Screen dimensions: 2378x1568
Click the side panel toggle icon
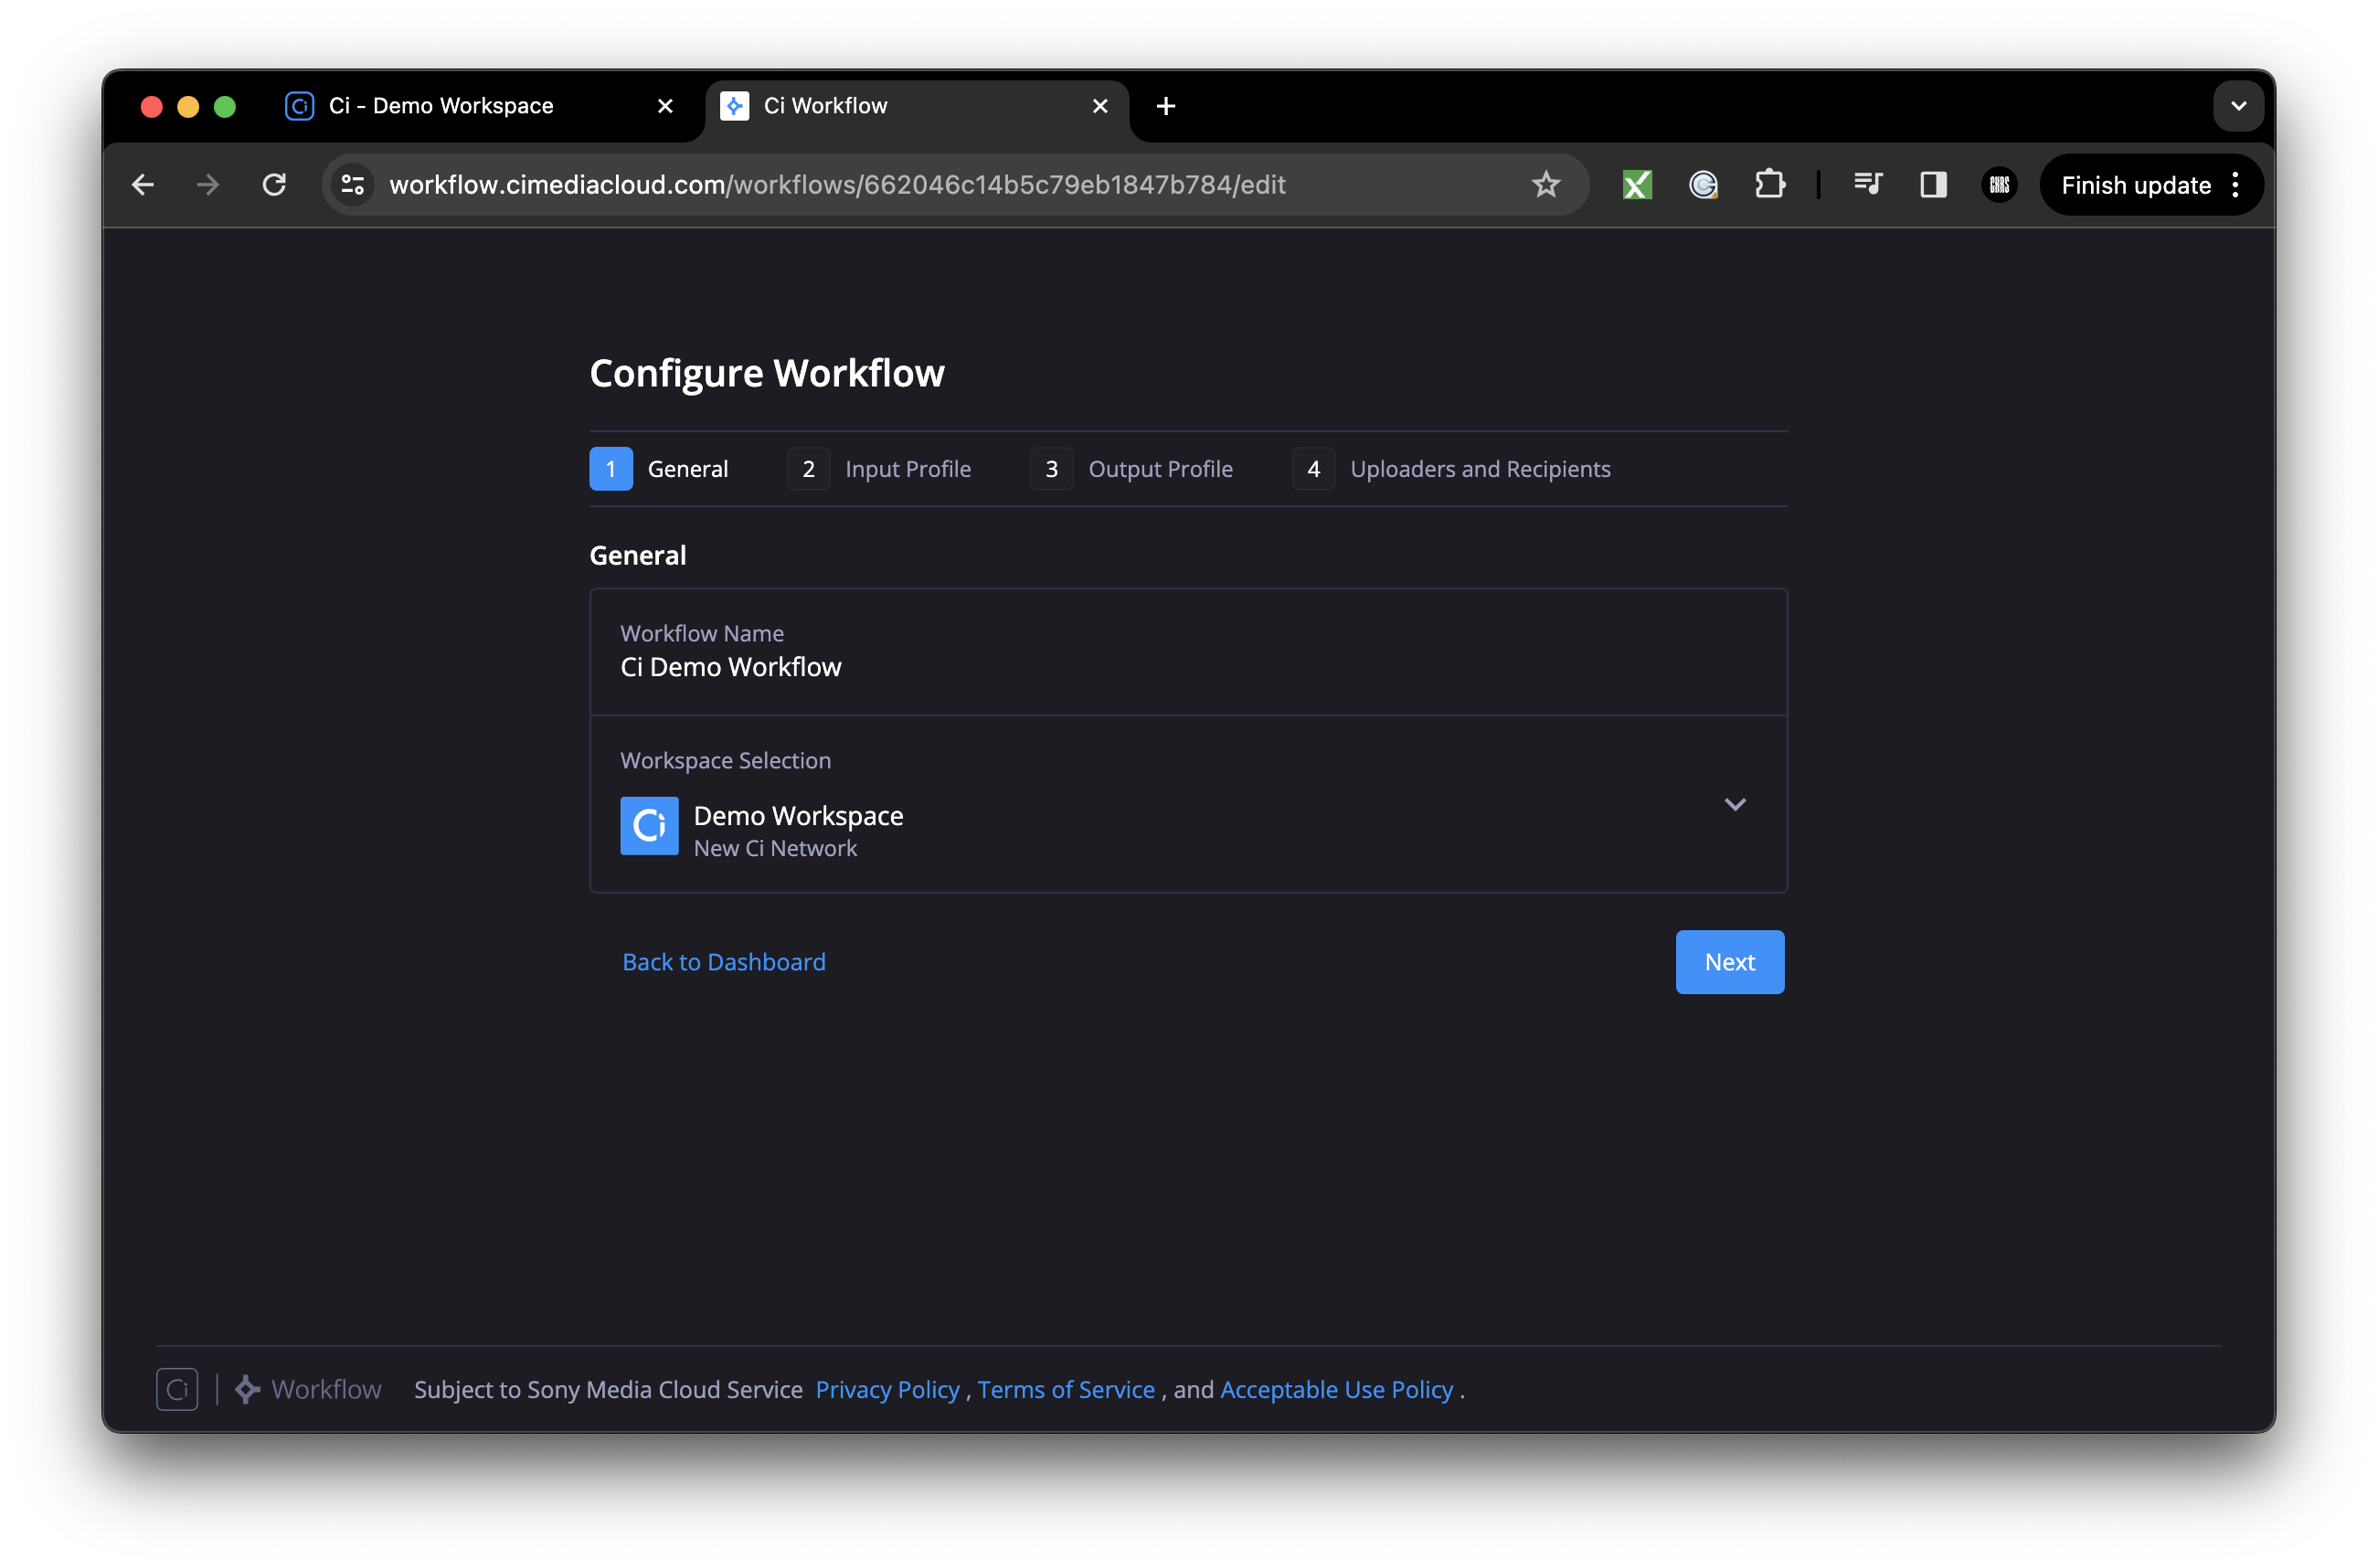pos(1933,184)
